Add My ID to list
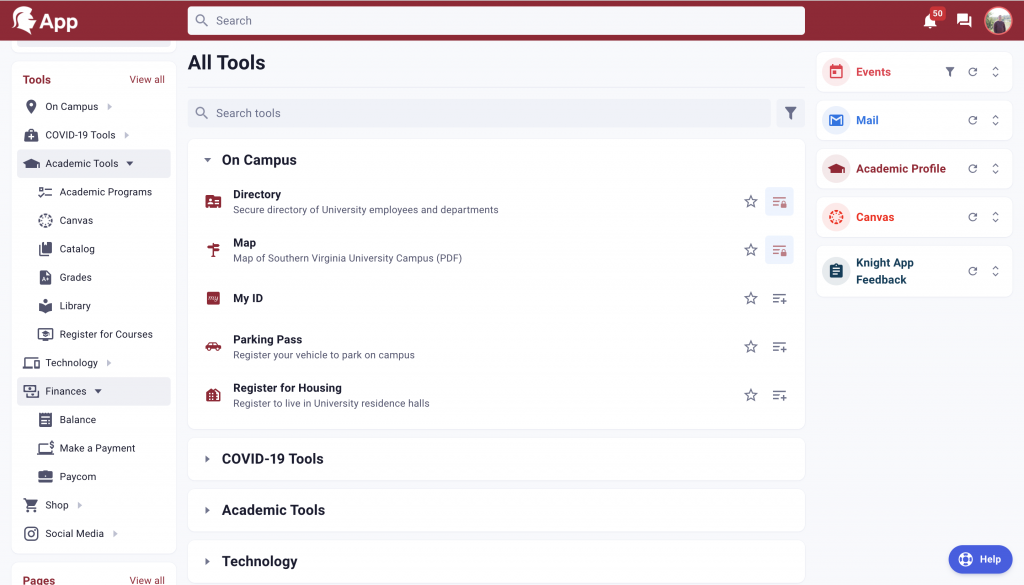The image size is (1024, 585). click(x=779, y=298)
